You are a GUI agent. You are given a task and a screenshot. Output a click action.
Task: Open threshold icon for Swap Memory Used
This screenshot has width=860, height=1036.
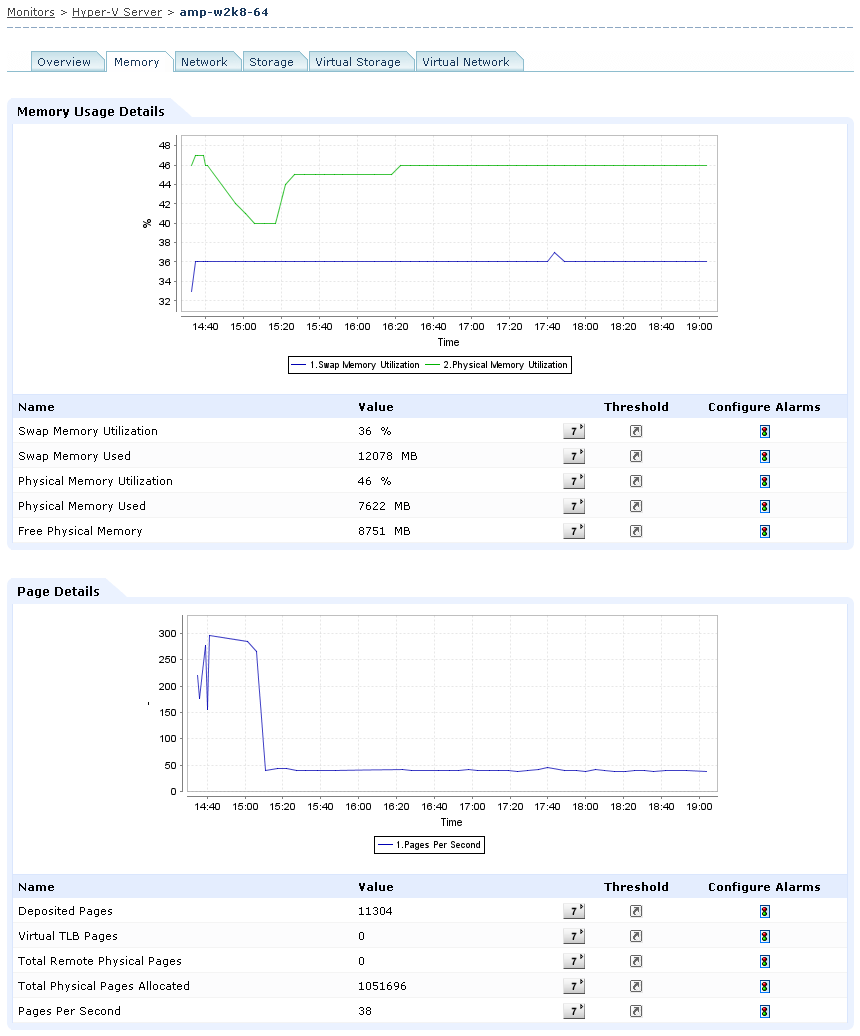pos(636,457)
